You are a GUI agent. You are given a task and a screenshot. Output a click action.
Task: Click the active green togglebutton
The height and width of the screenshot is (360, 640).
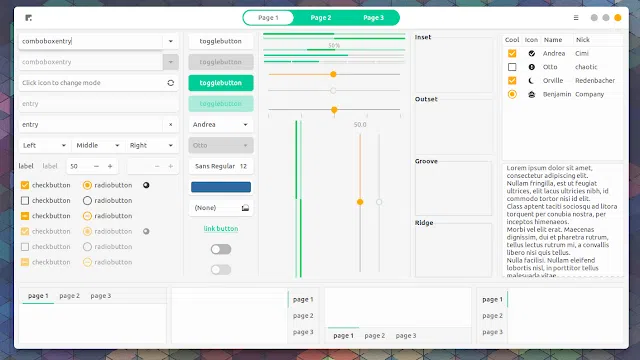(x=221, y=83)
